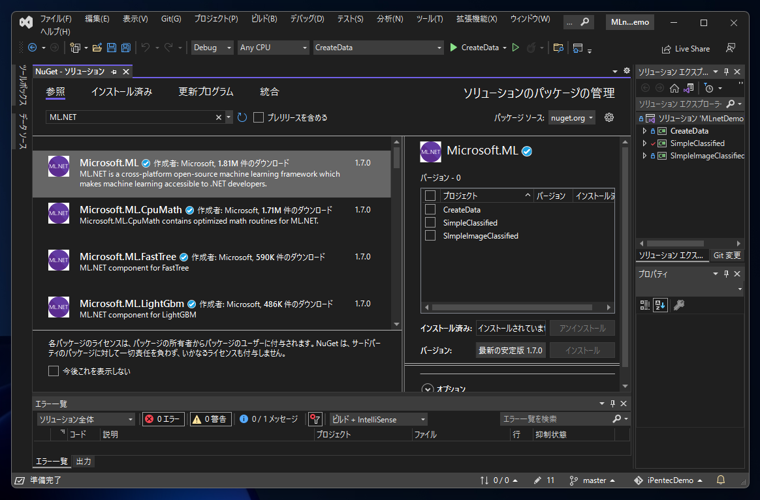Click the package list vertical scrollbar thumb
This screenshot has height=500, width=760.
coord(396,157)
